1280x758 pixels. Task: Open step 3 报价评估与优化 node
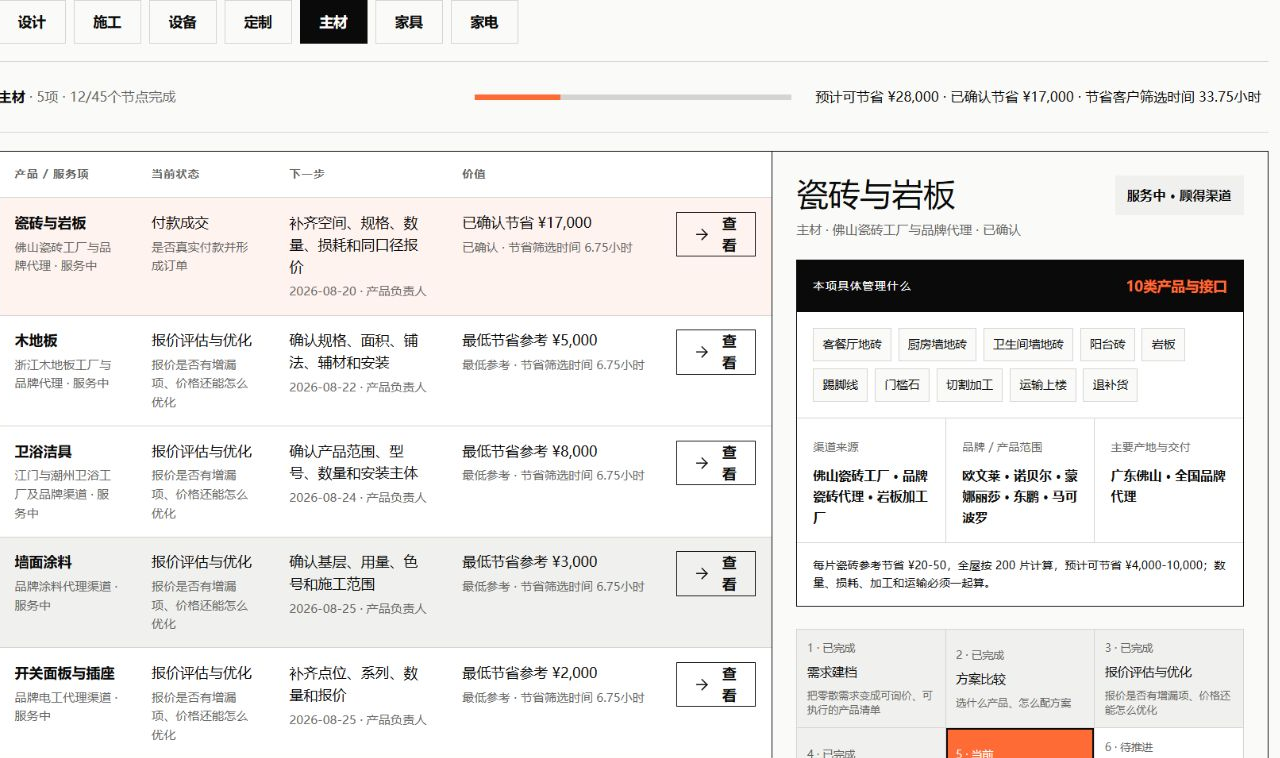1169,678
